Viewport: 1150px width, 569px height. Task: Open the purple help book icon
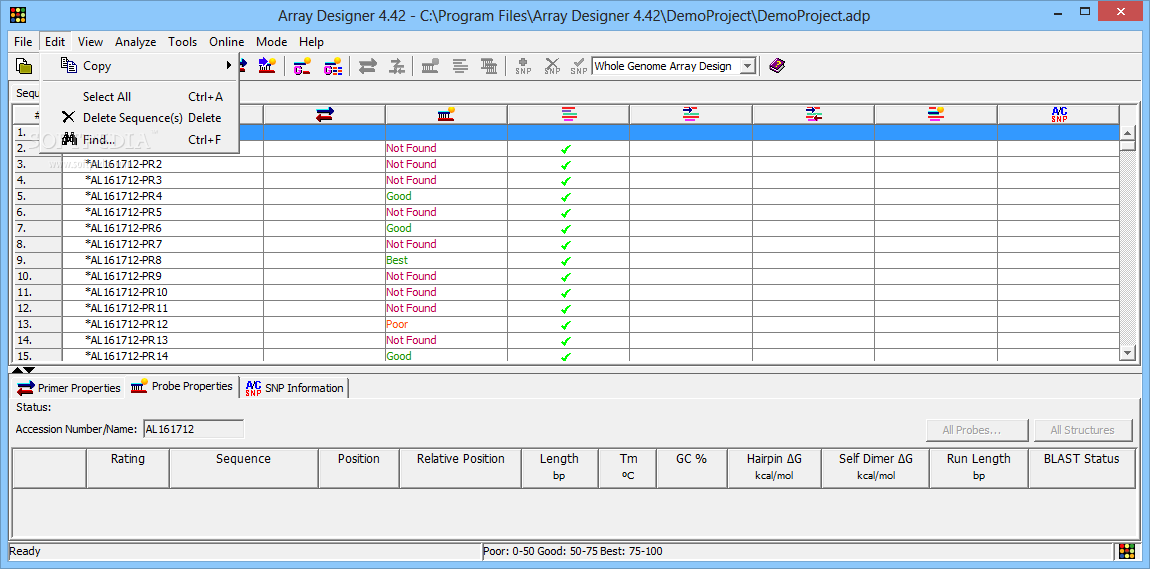[x=777, y=66]
